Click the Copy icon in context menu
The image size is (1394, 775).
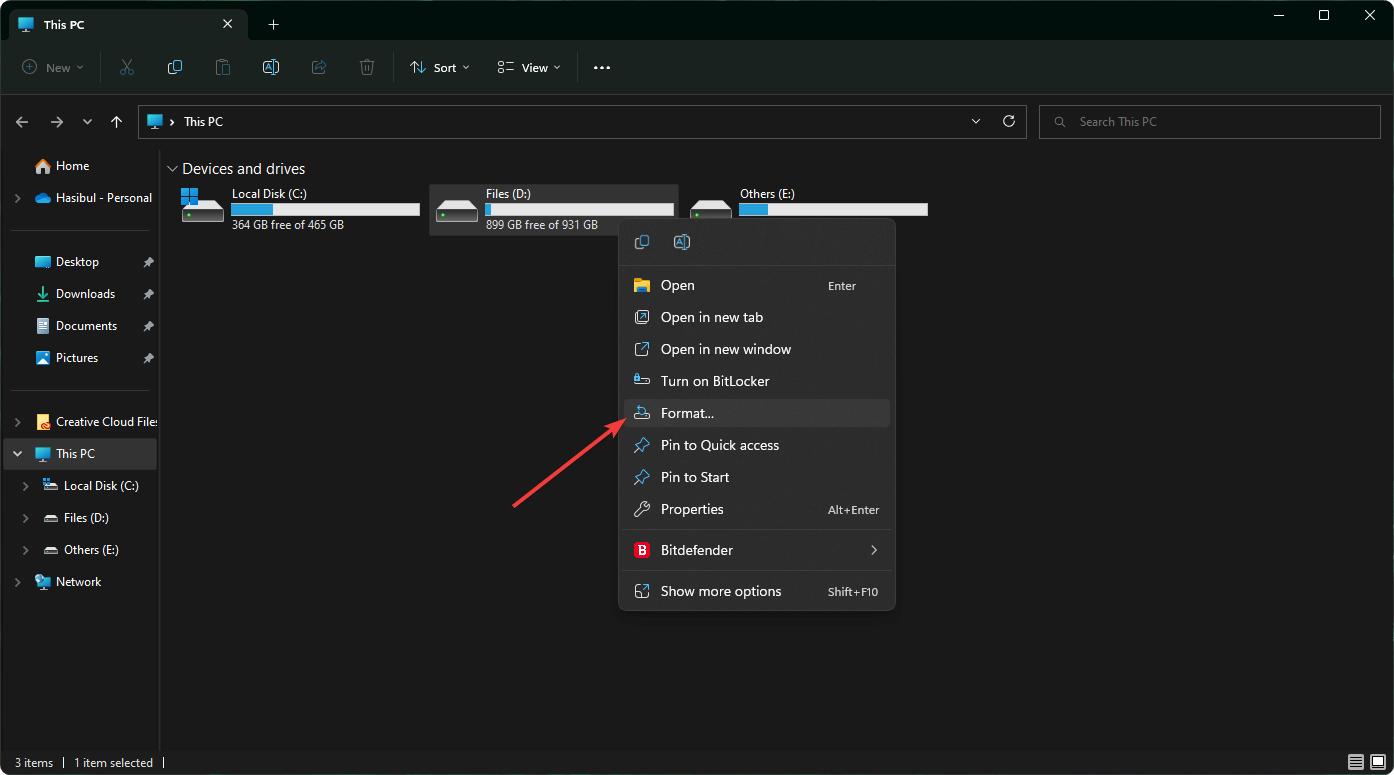coord(643,242)
